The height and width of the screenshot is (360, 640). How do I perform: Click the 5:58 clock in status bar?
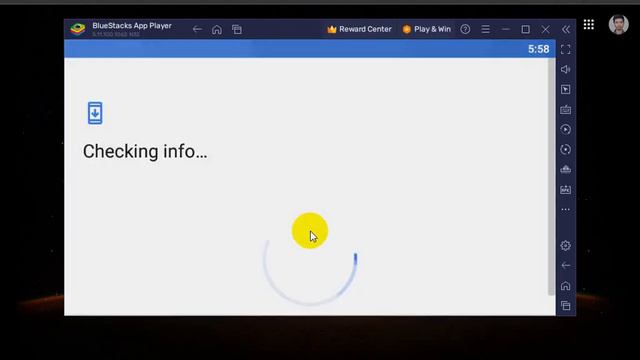click(x=538, y=49)
